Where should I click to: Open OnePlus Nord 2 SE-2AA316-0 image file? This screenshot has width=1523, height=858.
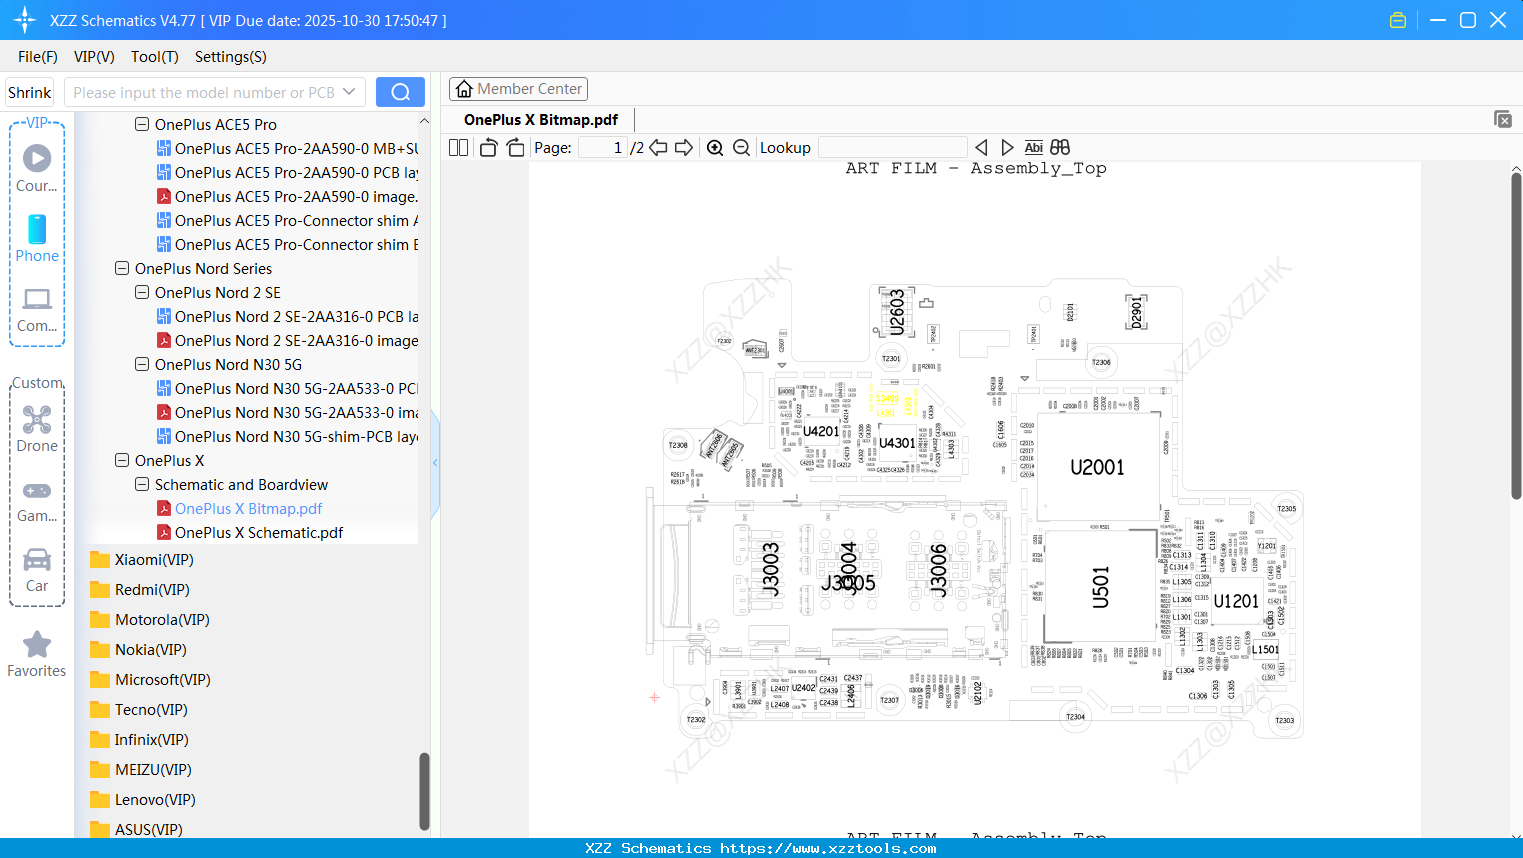click(287, 341)
